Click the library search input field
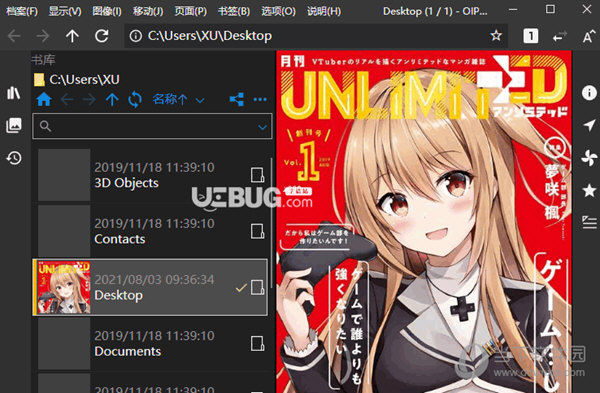 point(152,126)
